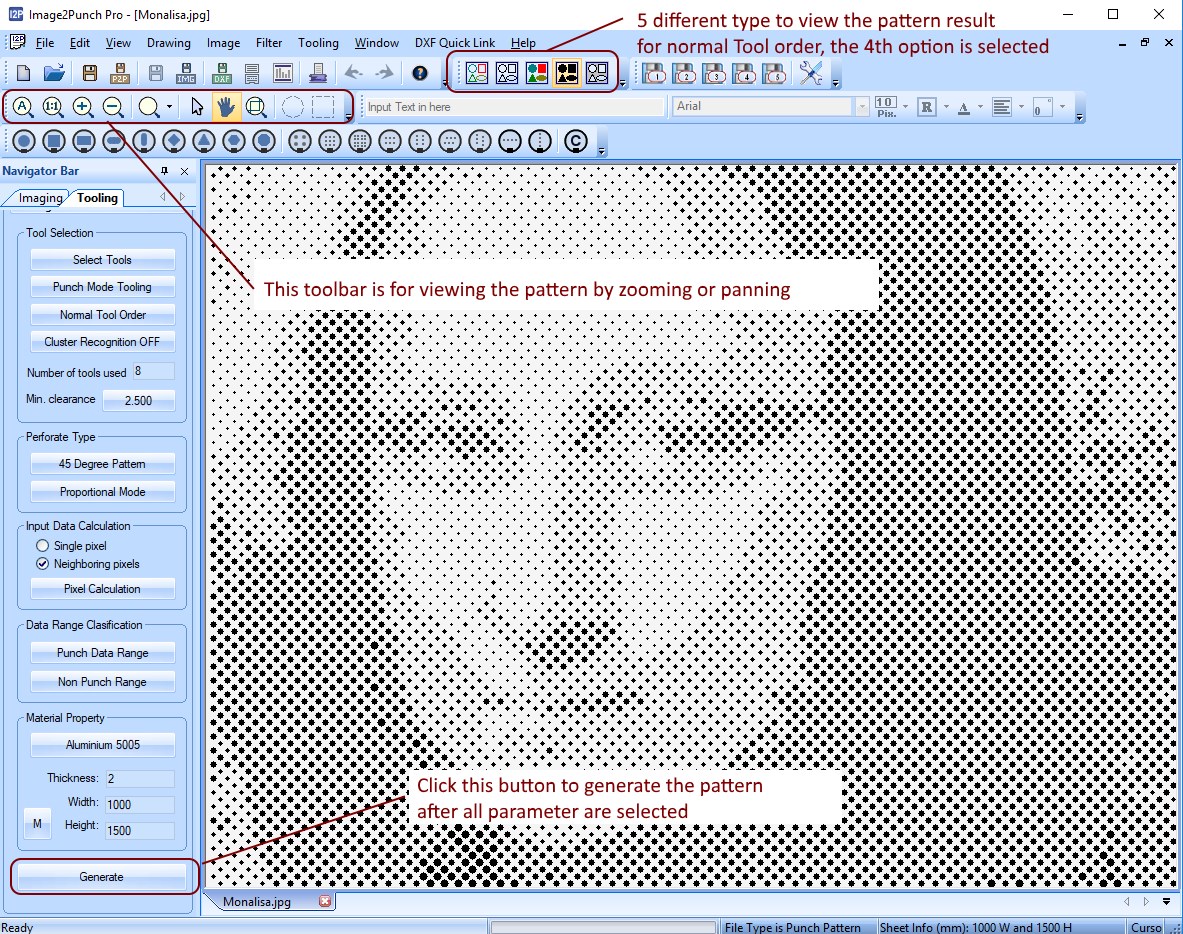Select the arrow pointer tool

(197, 107)
